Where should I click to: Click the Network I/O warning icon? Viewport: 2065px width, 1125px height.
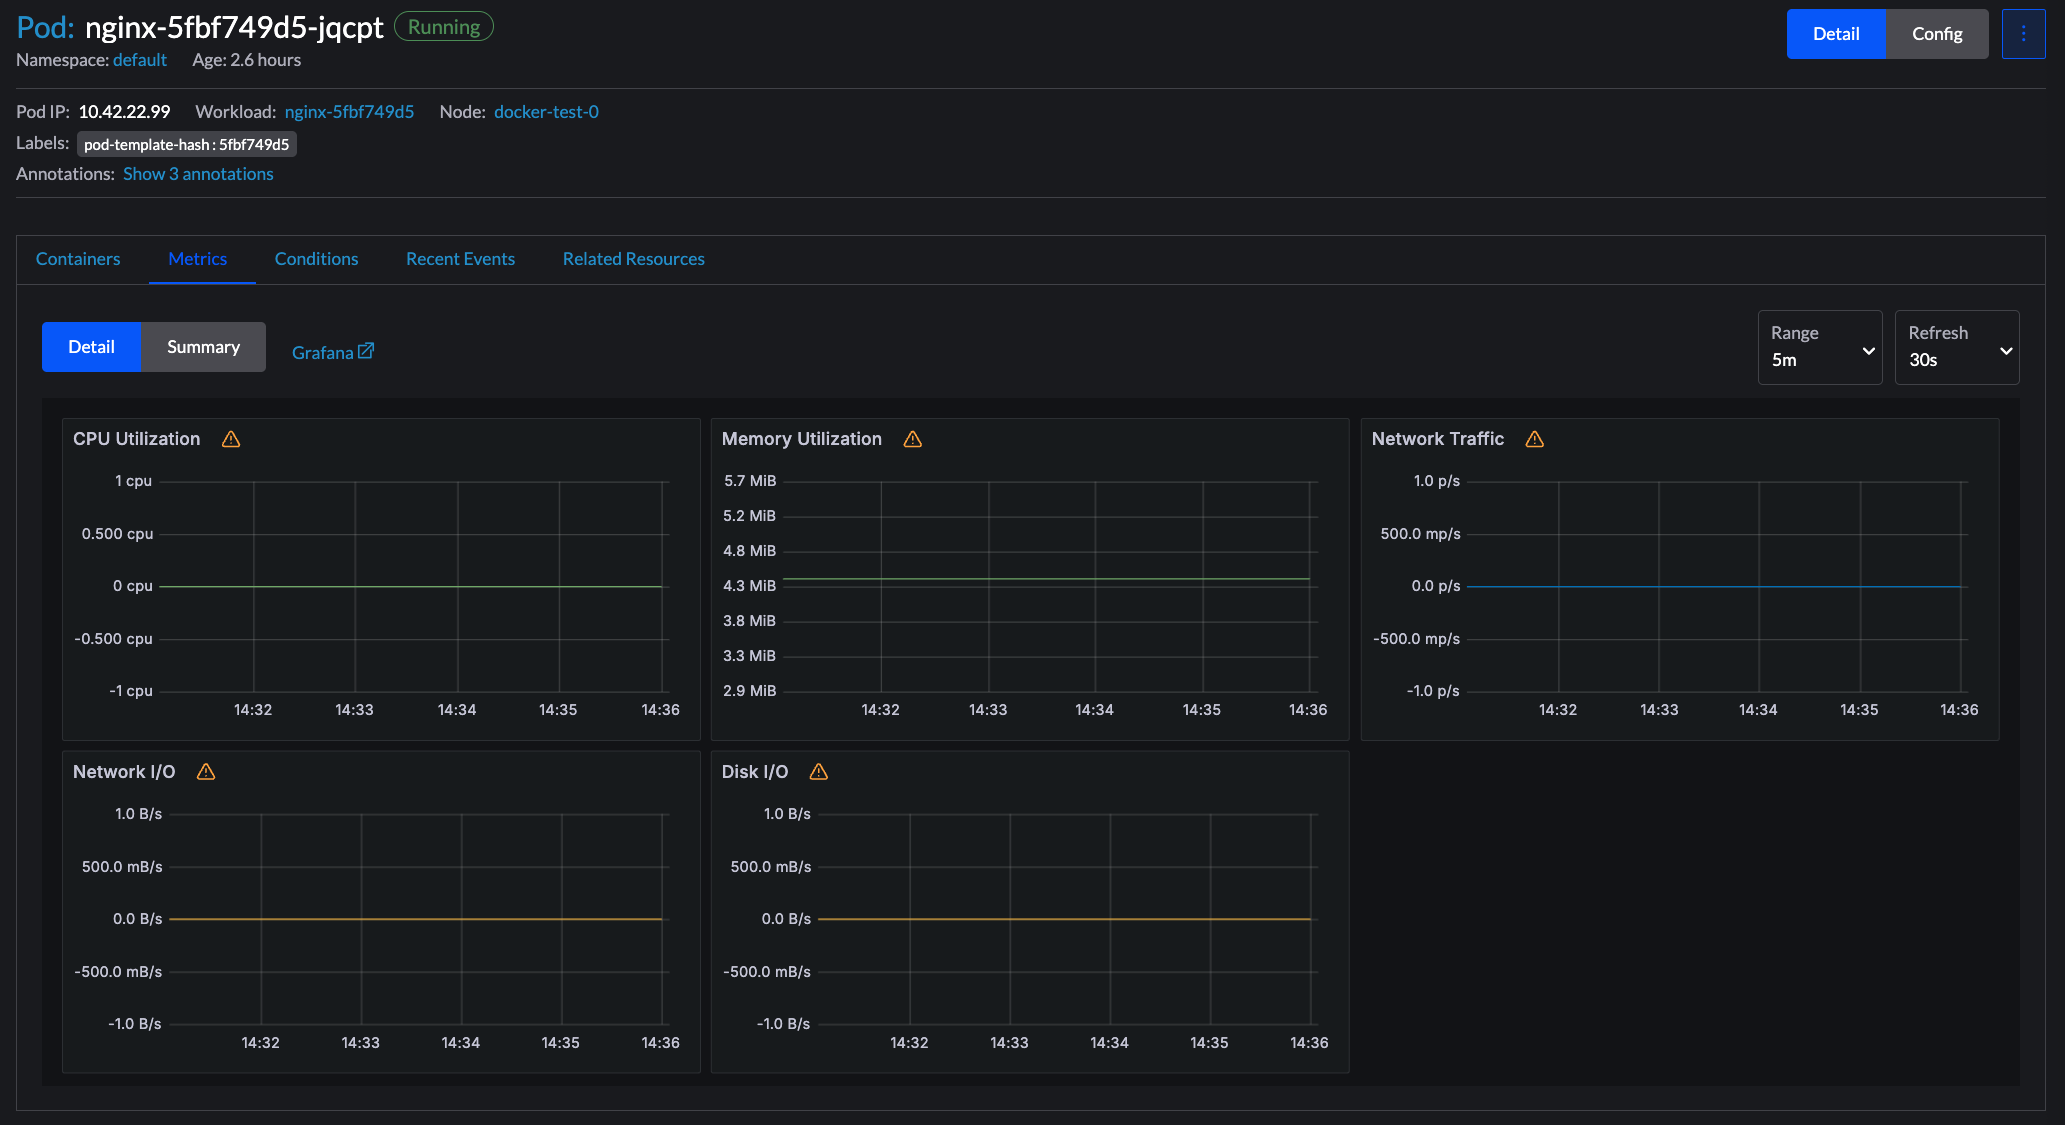click(206, 772)
